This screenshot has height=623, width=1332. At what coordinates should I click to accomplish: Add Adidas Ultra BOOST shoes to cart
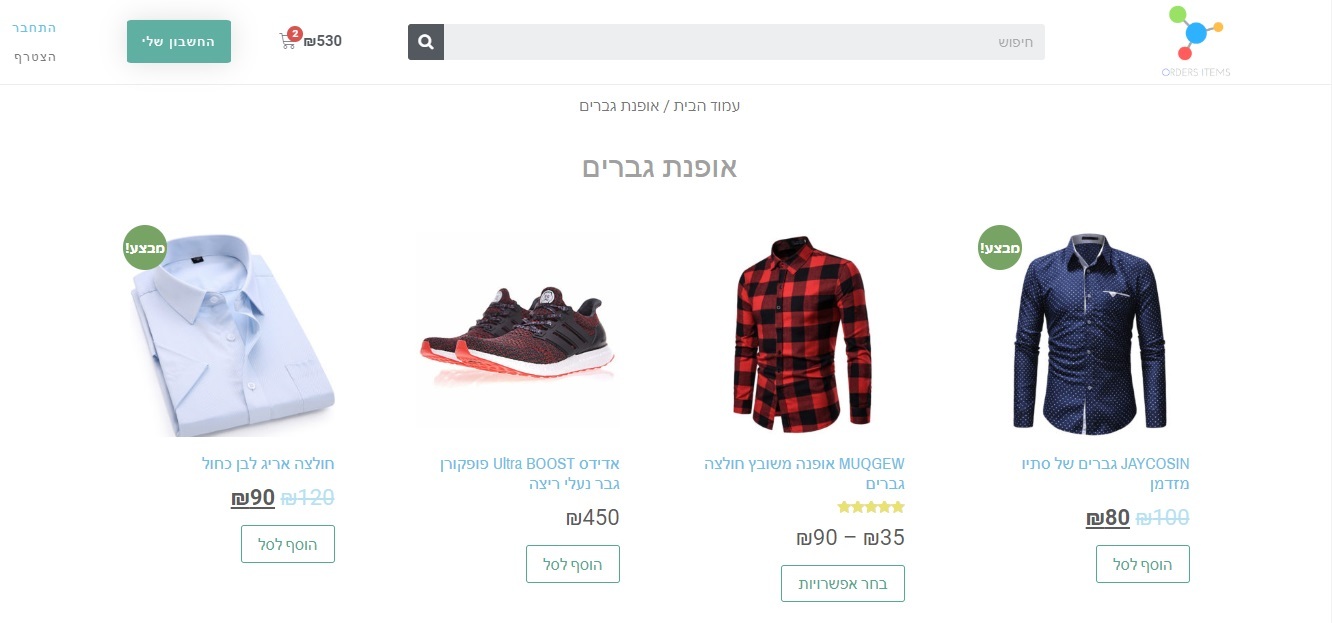573,564
